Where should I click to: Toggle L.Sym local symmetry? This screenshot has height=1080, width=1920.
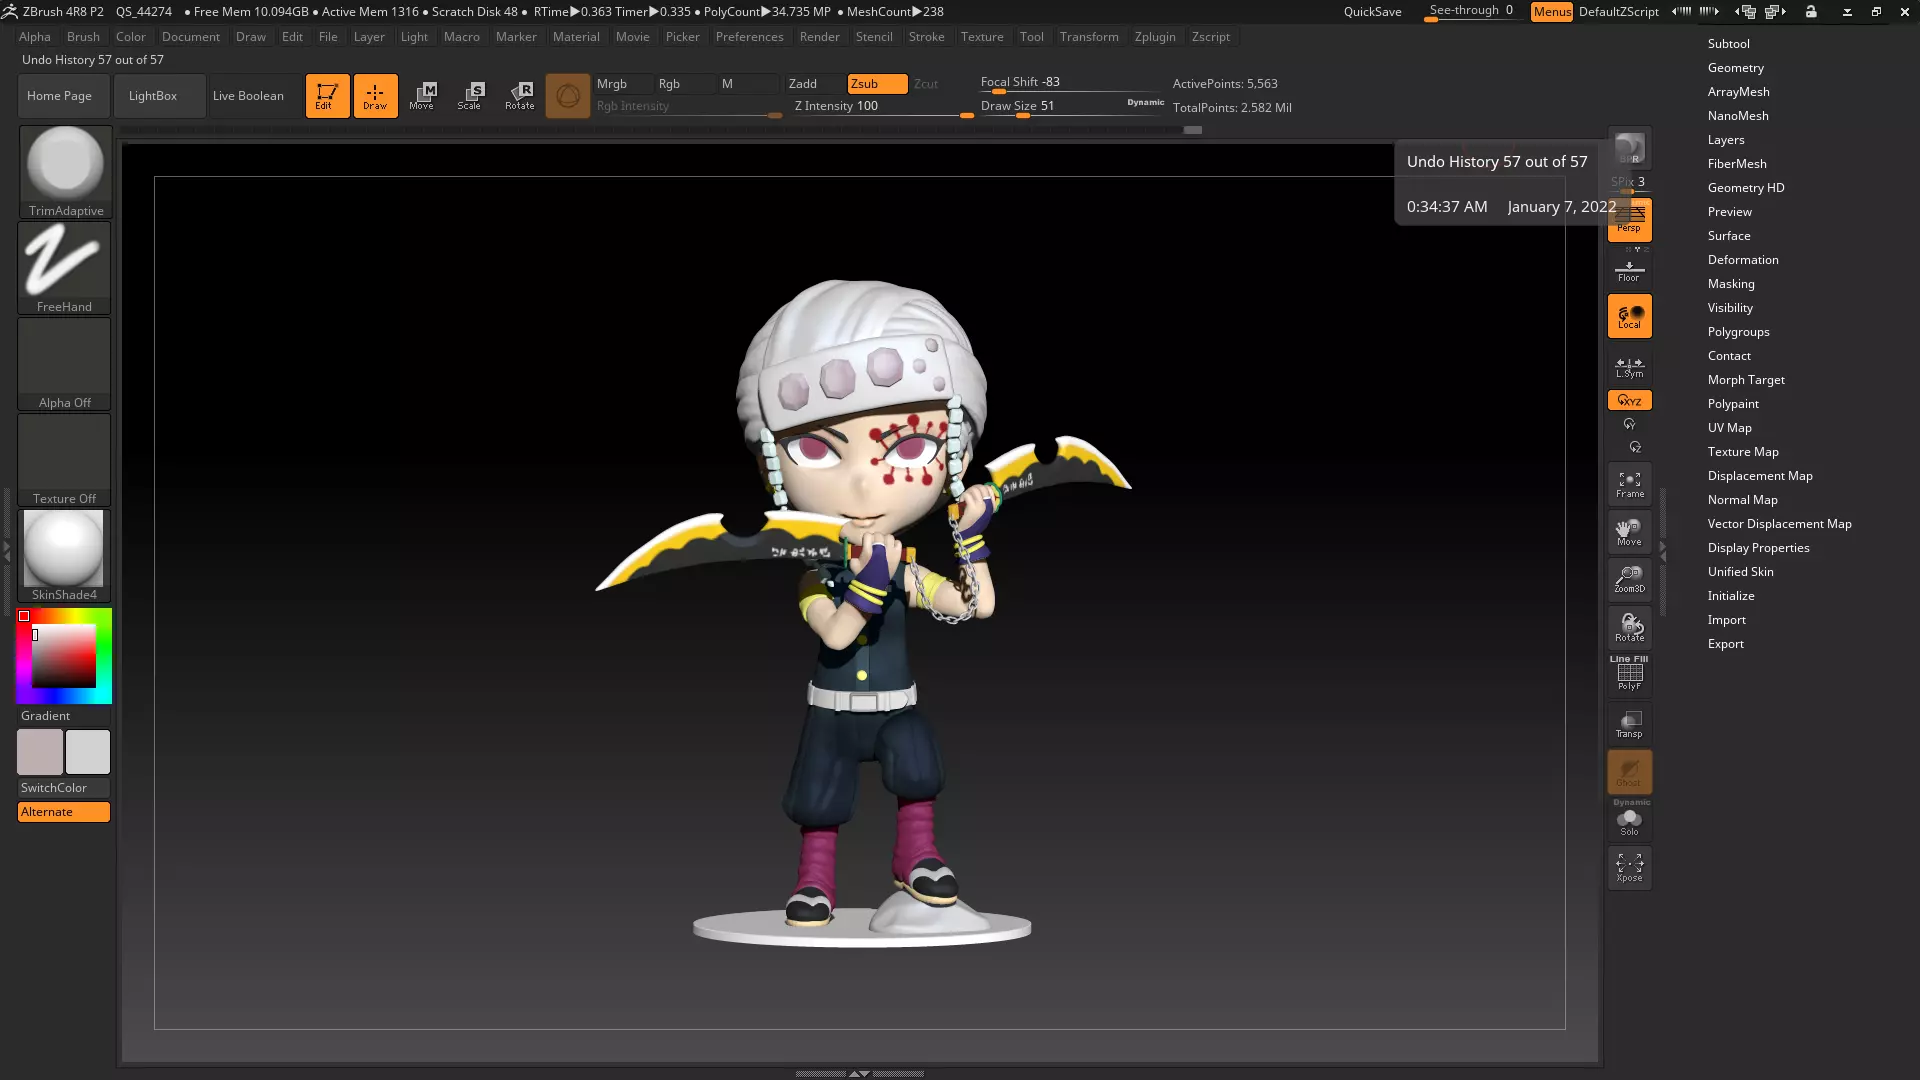click(1629, 367)
